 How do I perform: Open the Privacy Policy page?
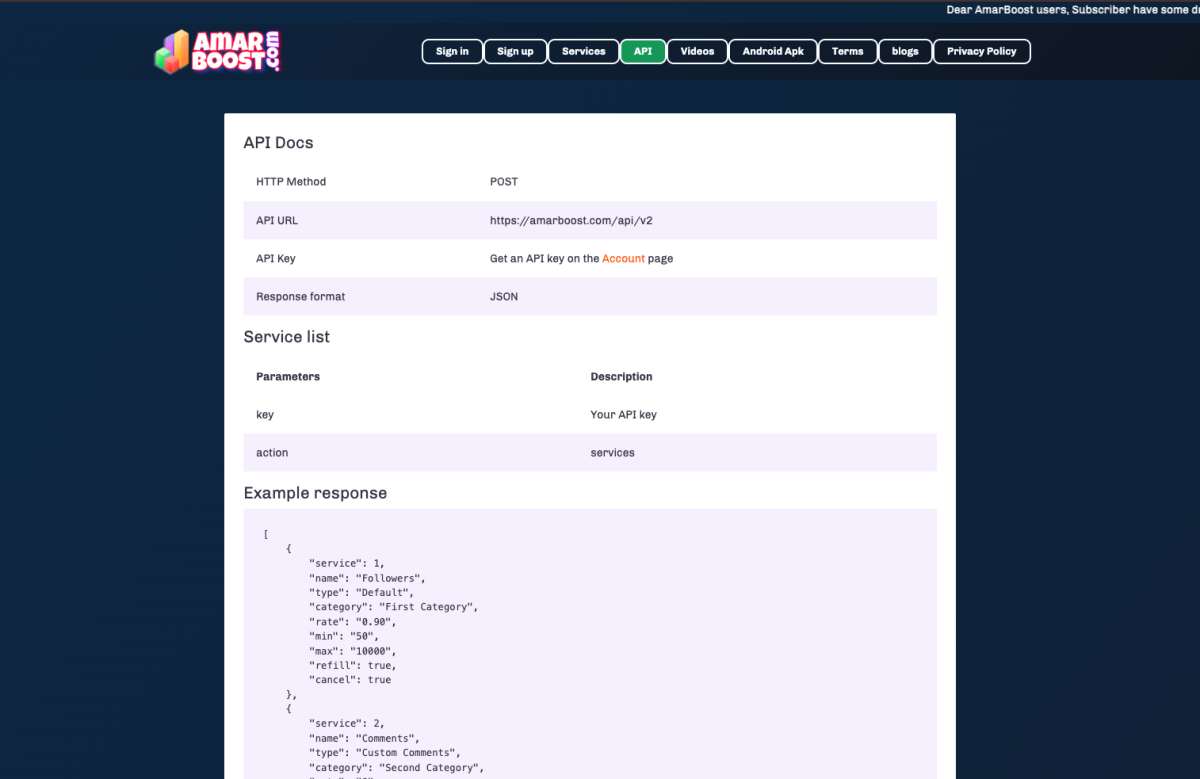click(x=981, y=52)
